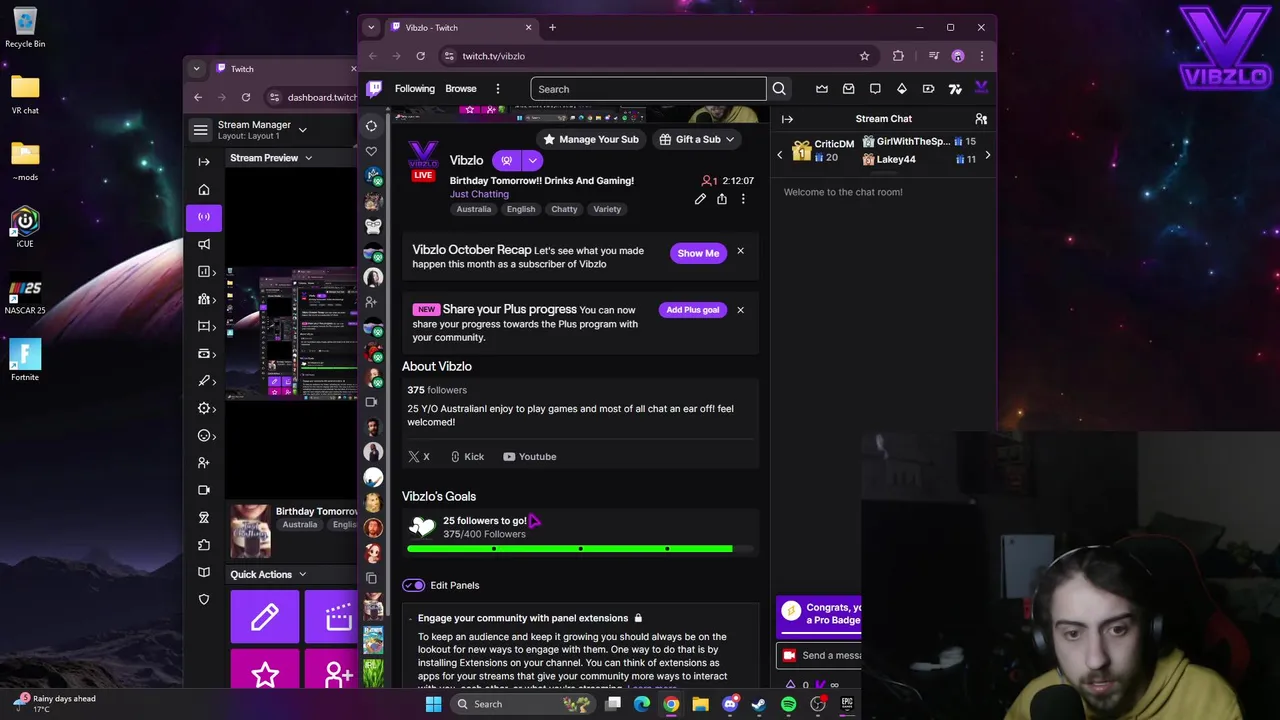Open the whispers speech bubble icon
This screenshot has height=720, width=1280.
click(x=875, y=89)
